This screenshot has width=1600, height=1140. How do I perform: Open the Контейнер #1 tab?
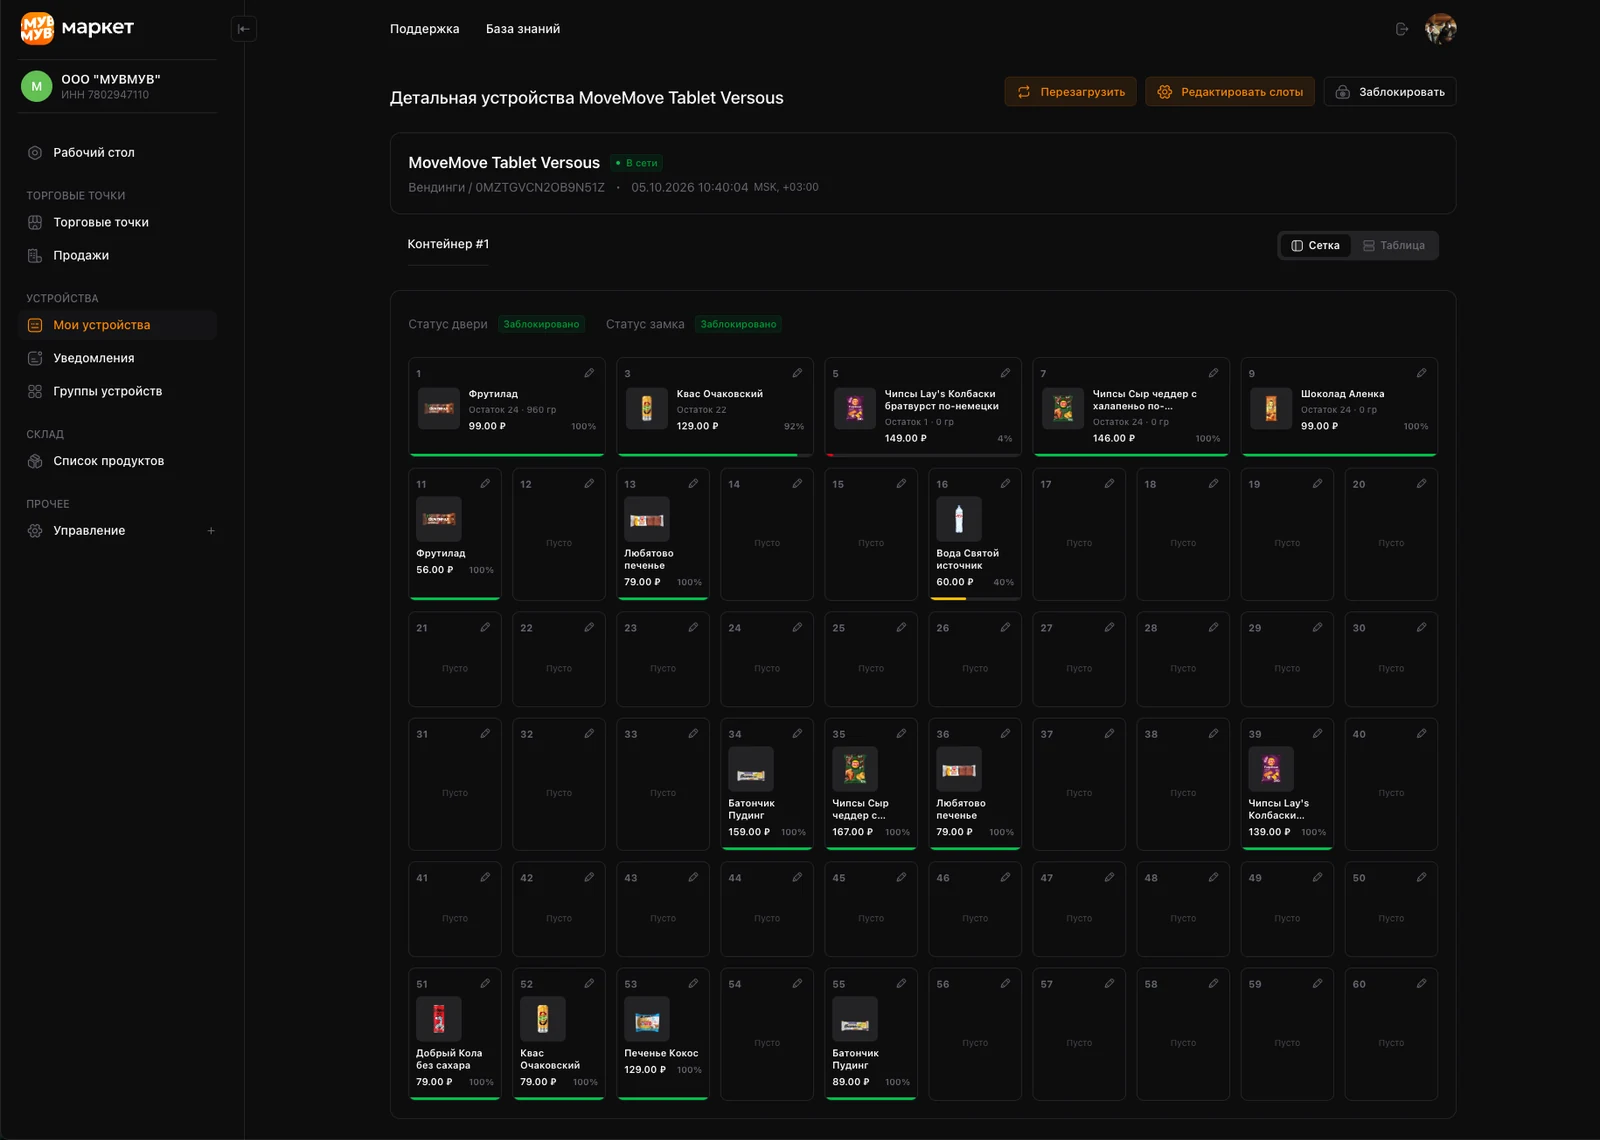448,244
